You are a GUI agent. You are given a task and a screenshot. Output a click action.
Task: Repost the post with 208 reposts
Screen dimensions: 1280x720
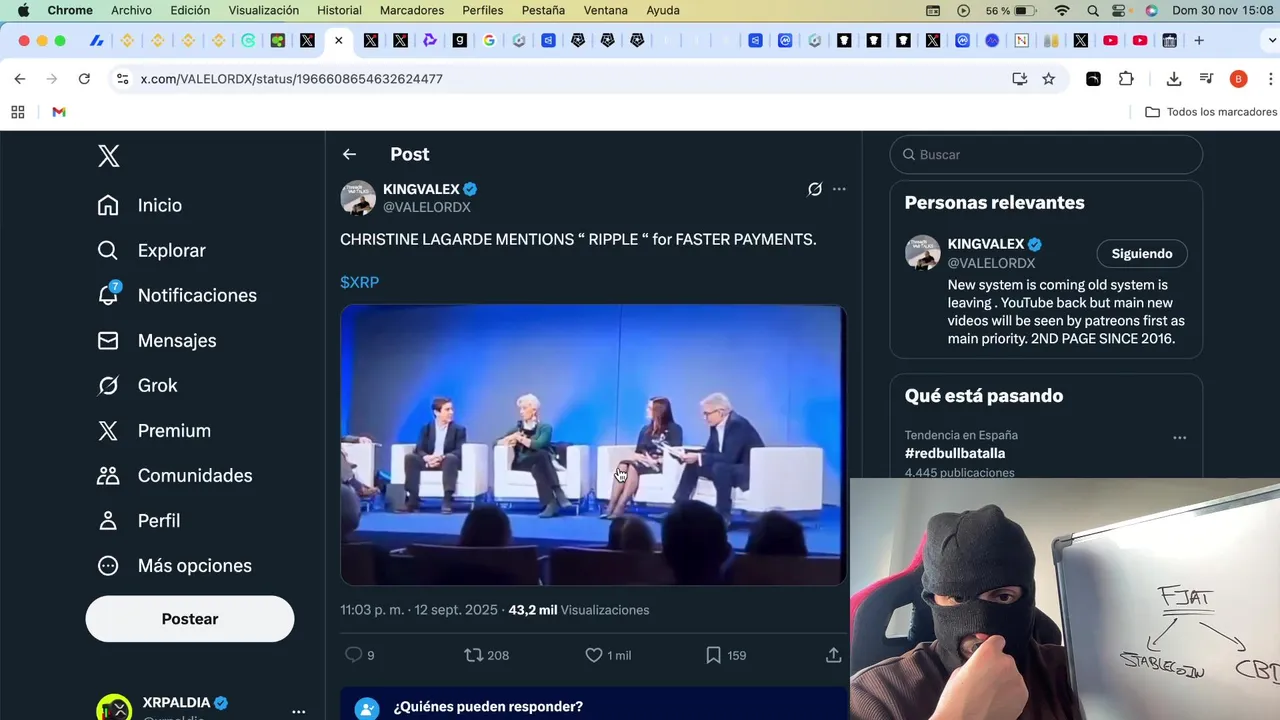(x=487, y=655)
